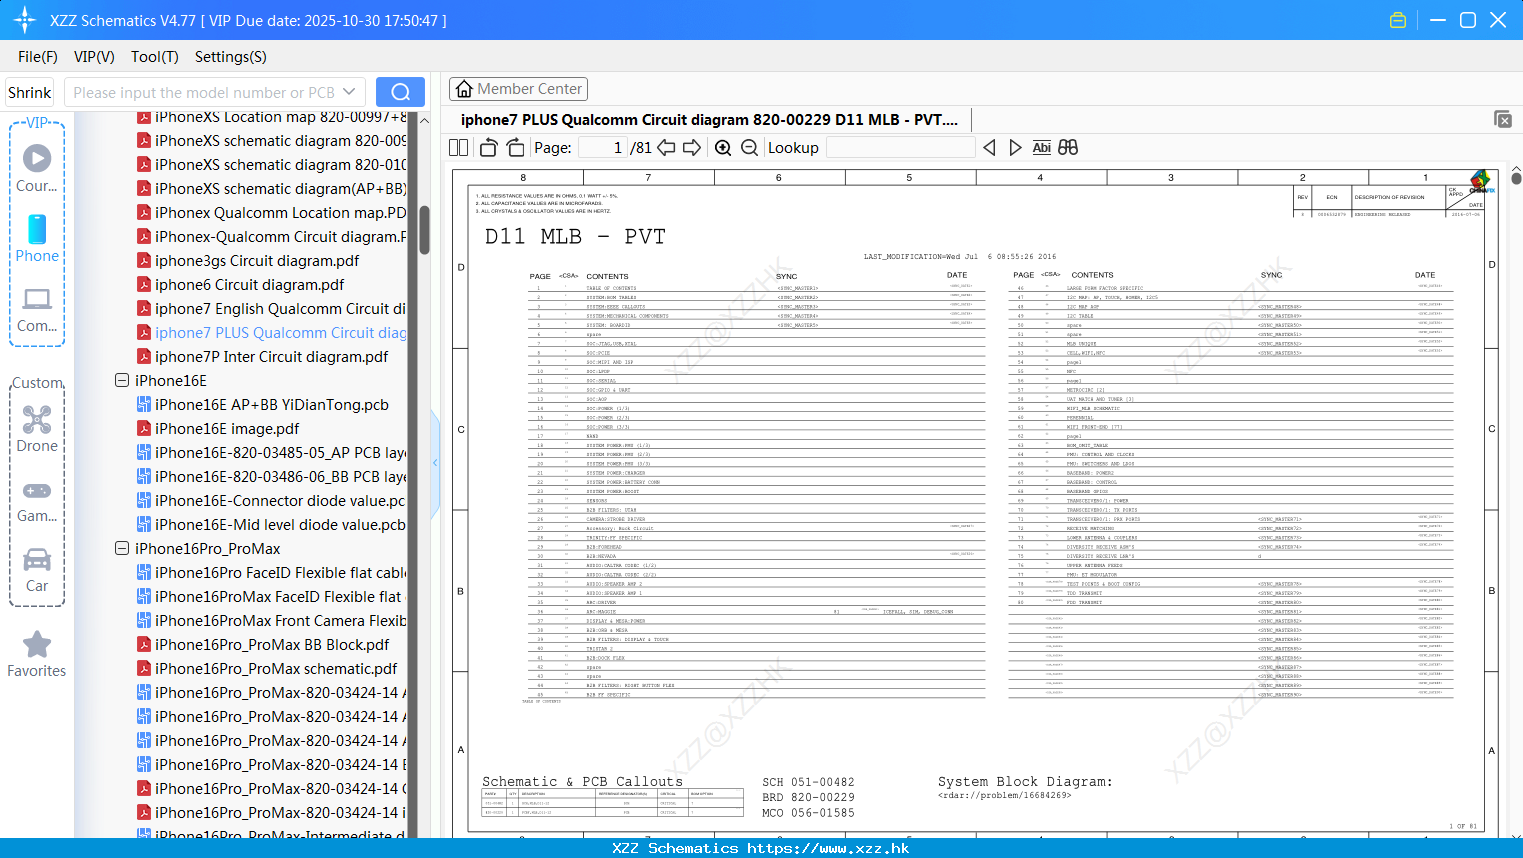This screenshot has height=858, width=1523.
Task: Go to the previous page arrow
Action: click(666, 148)
